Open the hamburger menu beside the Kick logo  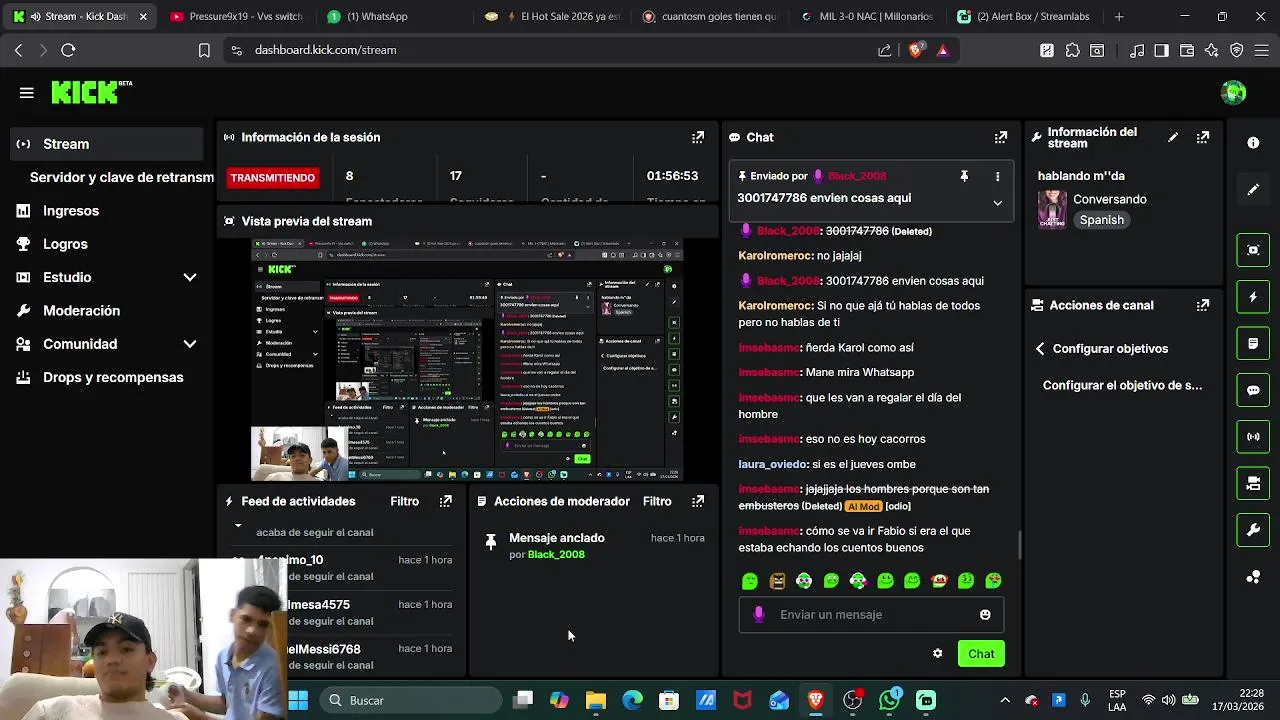(x=26, y=93)
